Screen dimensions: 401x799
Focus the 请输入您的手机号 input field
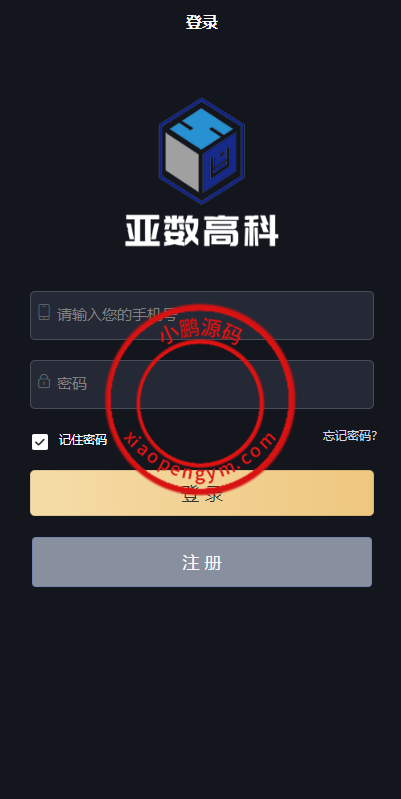202,315
